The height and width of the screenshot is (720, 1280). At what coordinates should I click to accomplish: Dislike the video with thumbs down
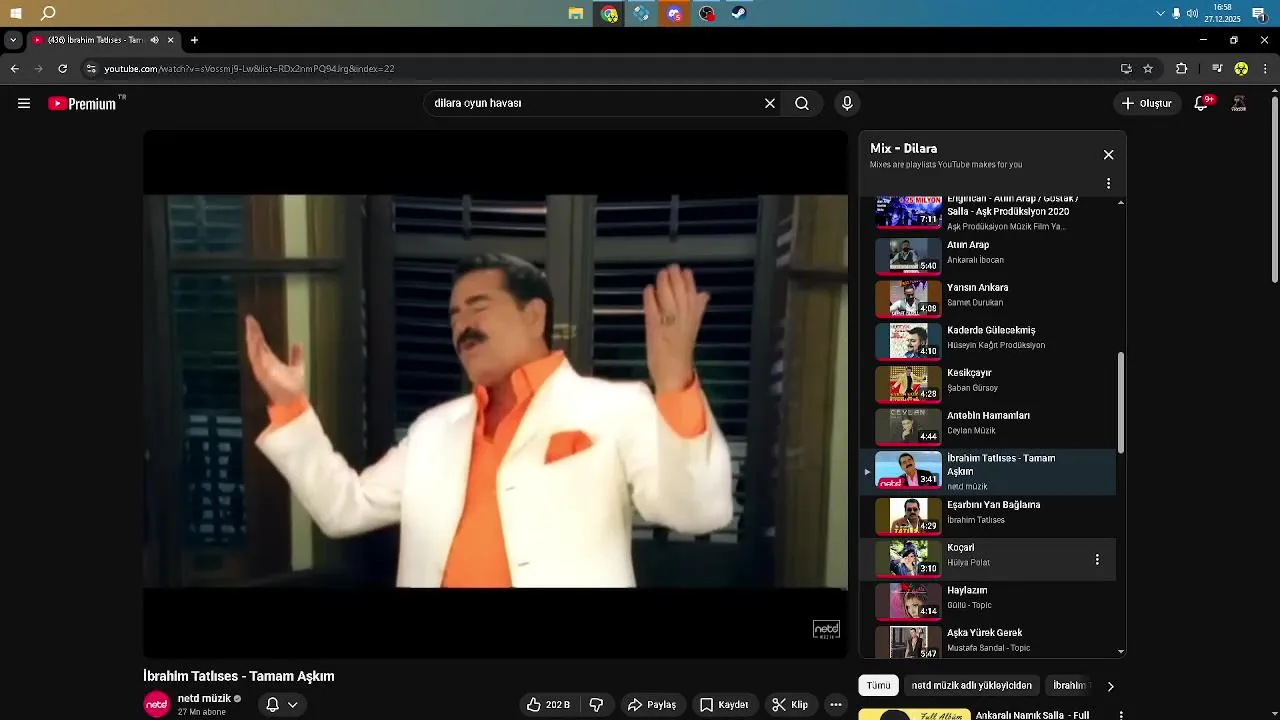click(596, 705)
